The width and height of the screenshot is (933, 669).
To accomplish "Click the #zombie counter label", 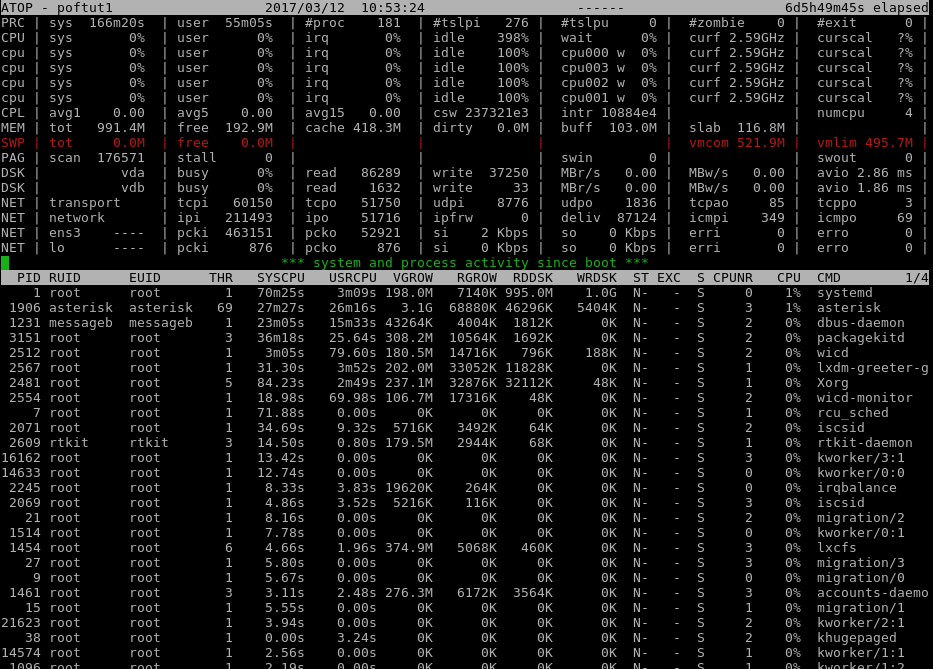I will 717,23.
